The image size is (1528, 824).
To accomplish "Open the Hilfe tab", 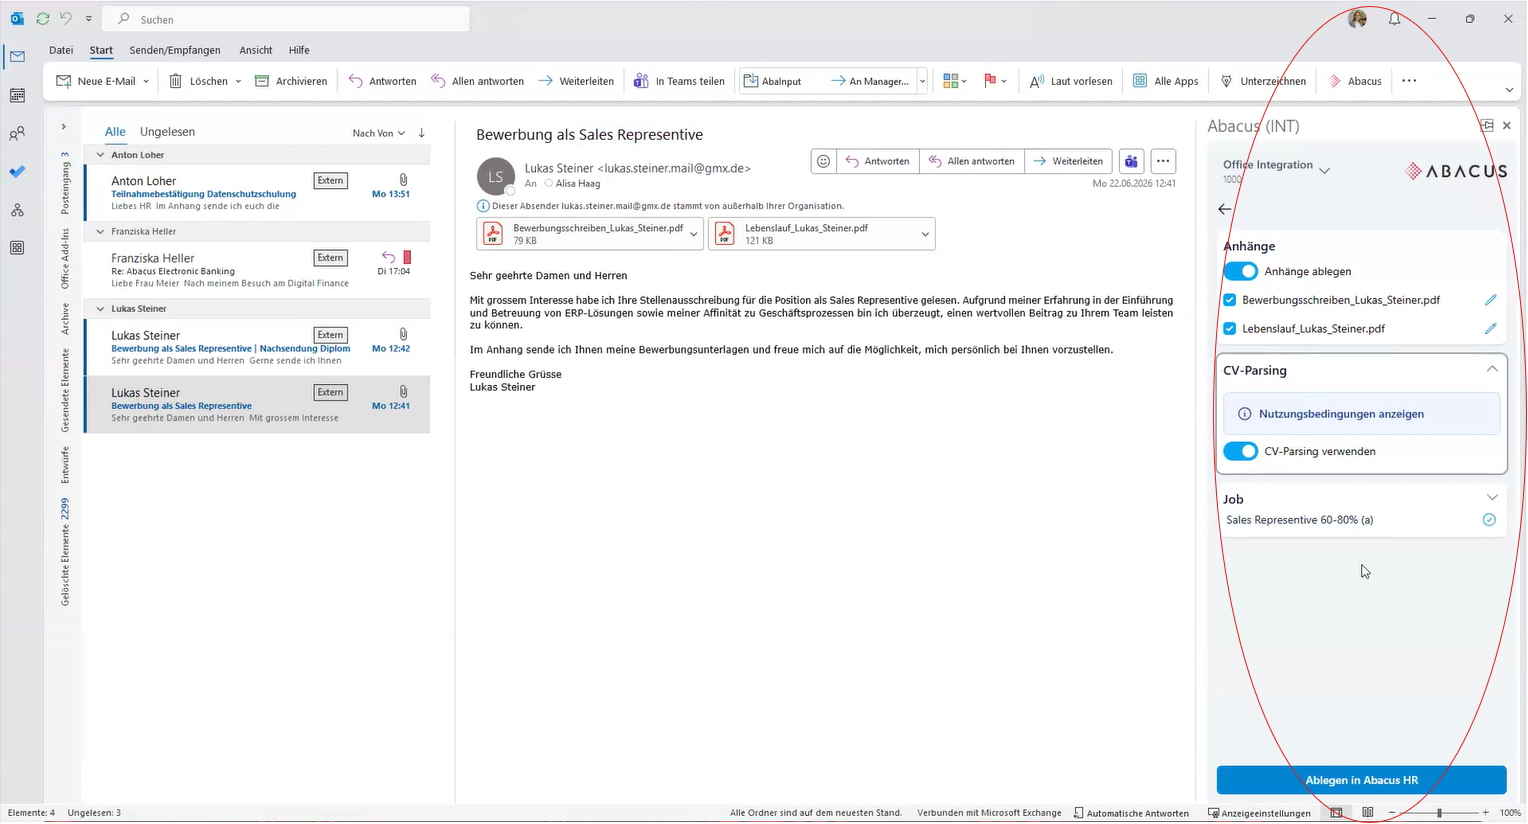I will (x=299, y=50).
